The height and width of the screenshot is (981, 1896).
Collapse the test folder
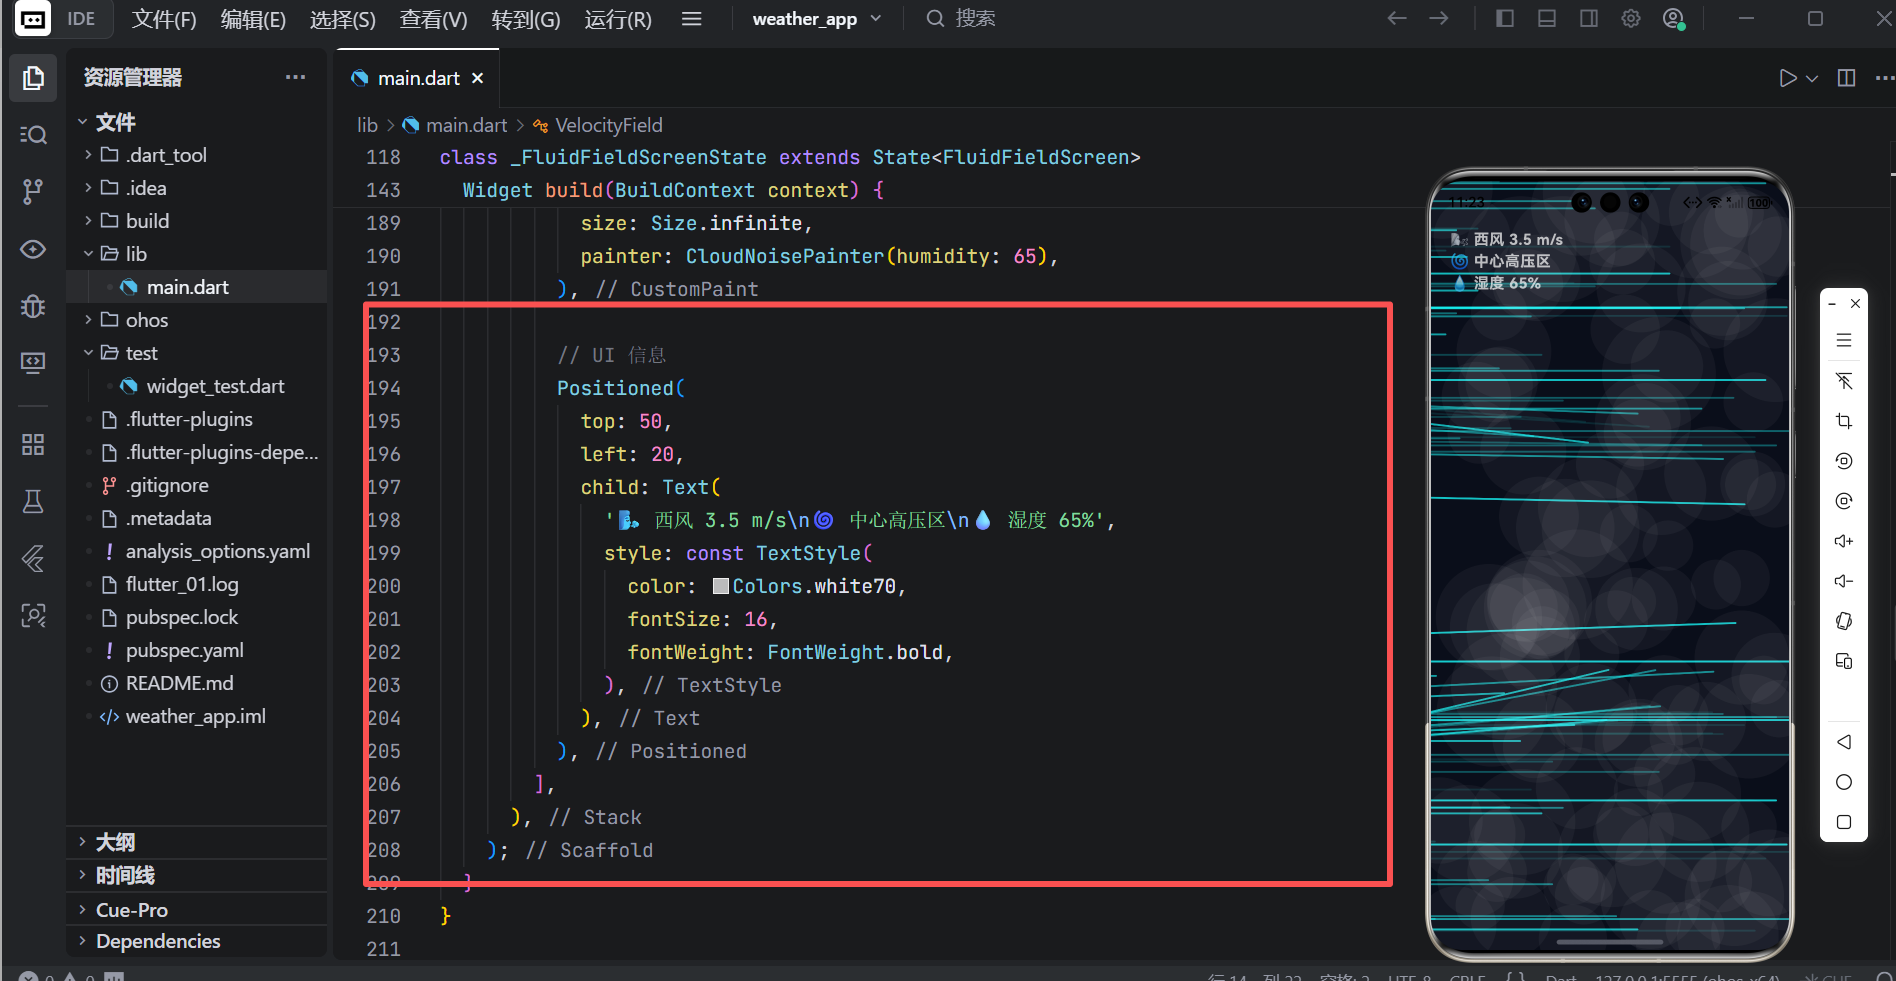(x=196, y=353)
